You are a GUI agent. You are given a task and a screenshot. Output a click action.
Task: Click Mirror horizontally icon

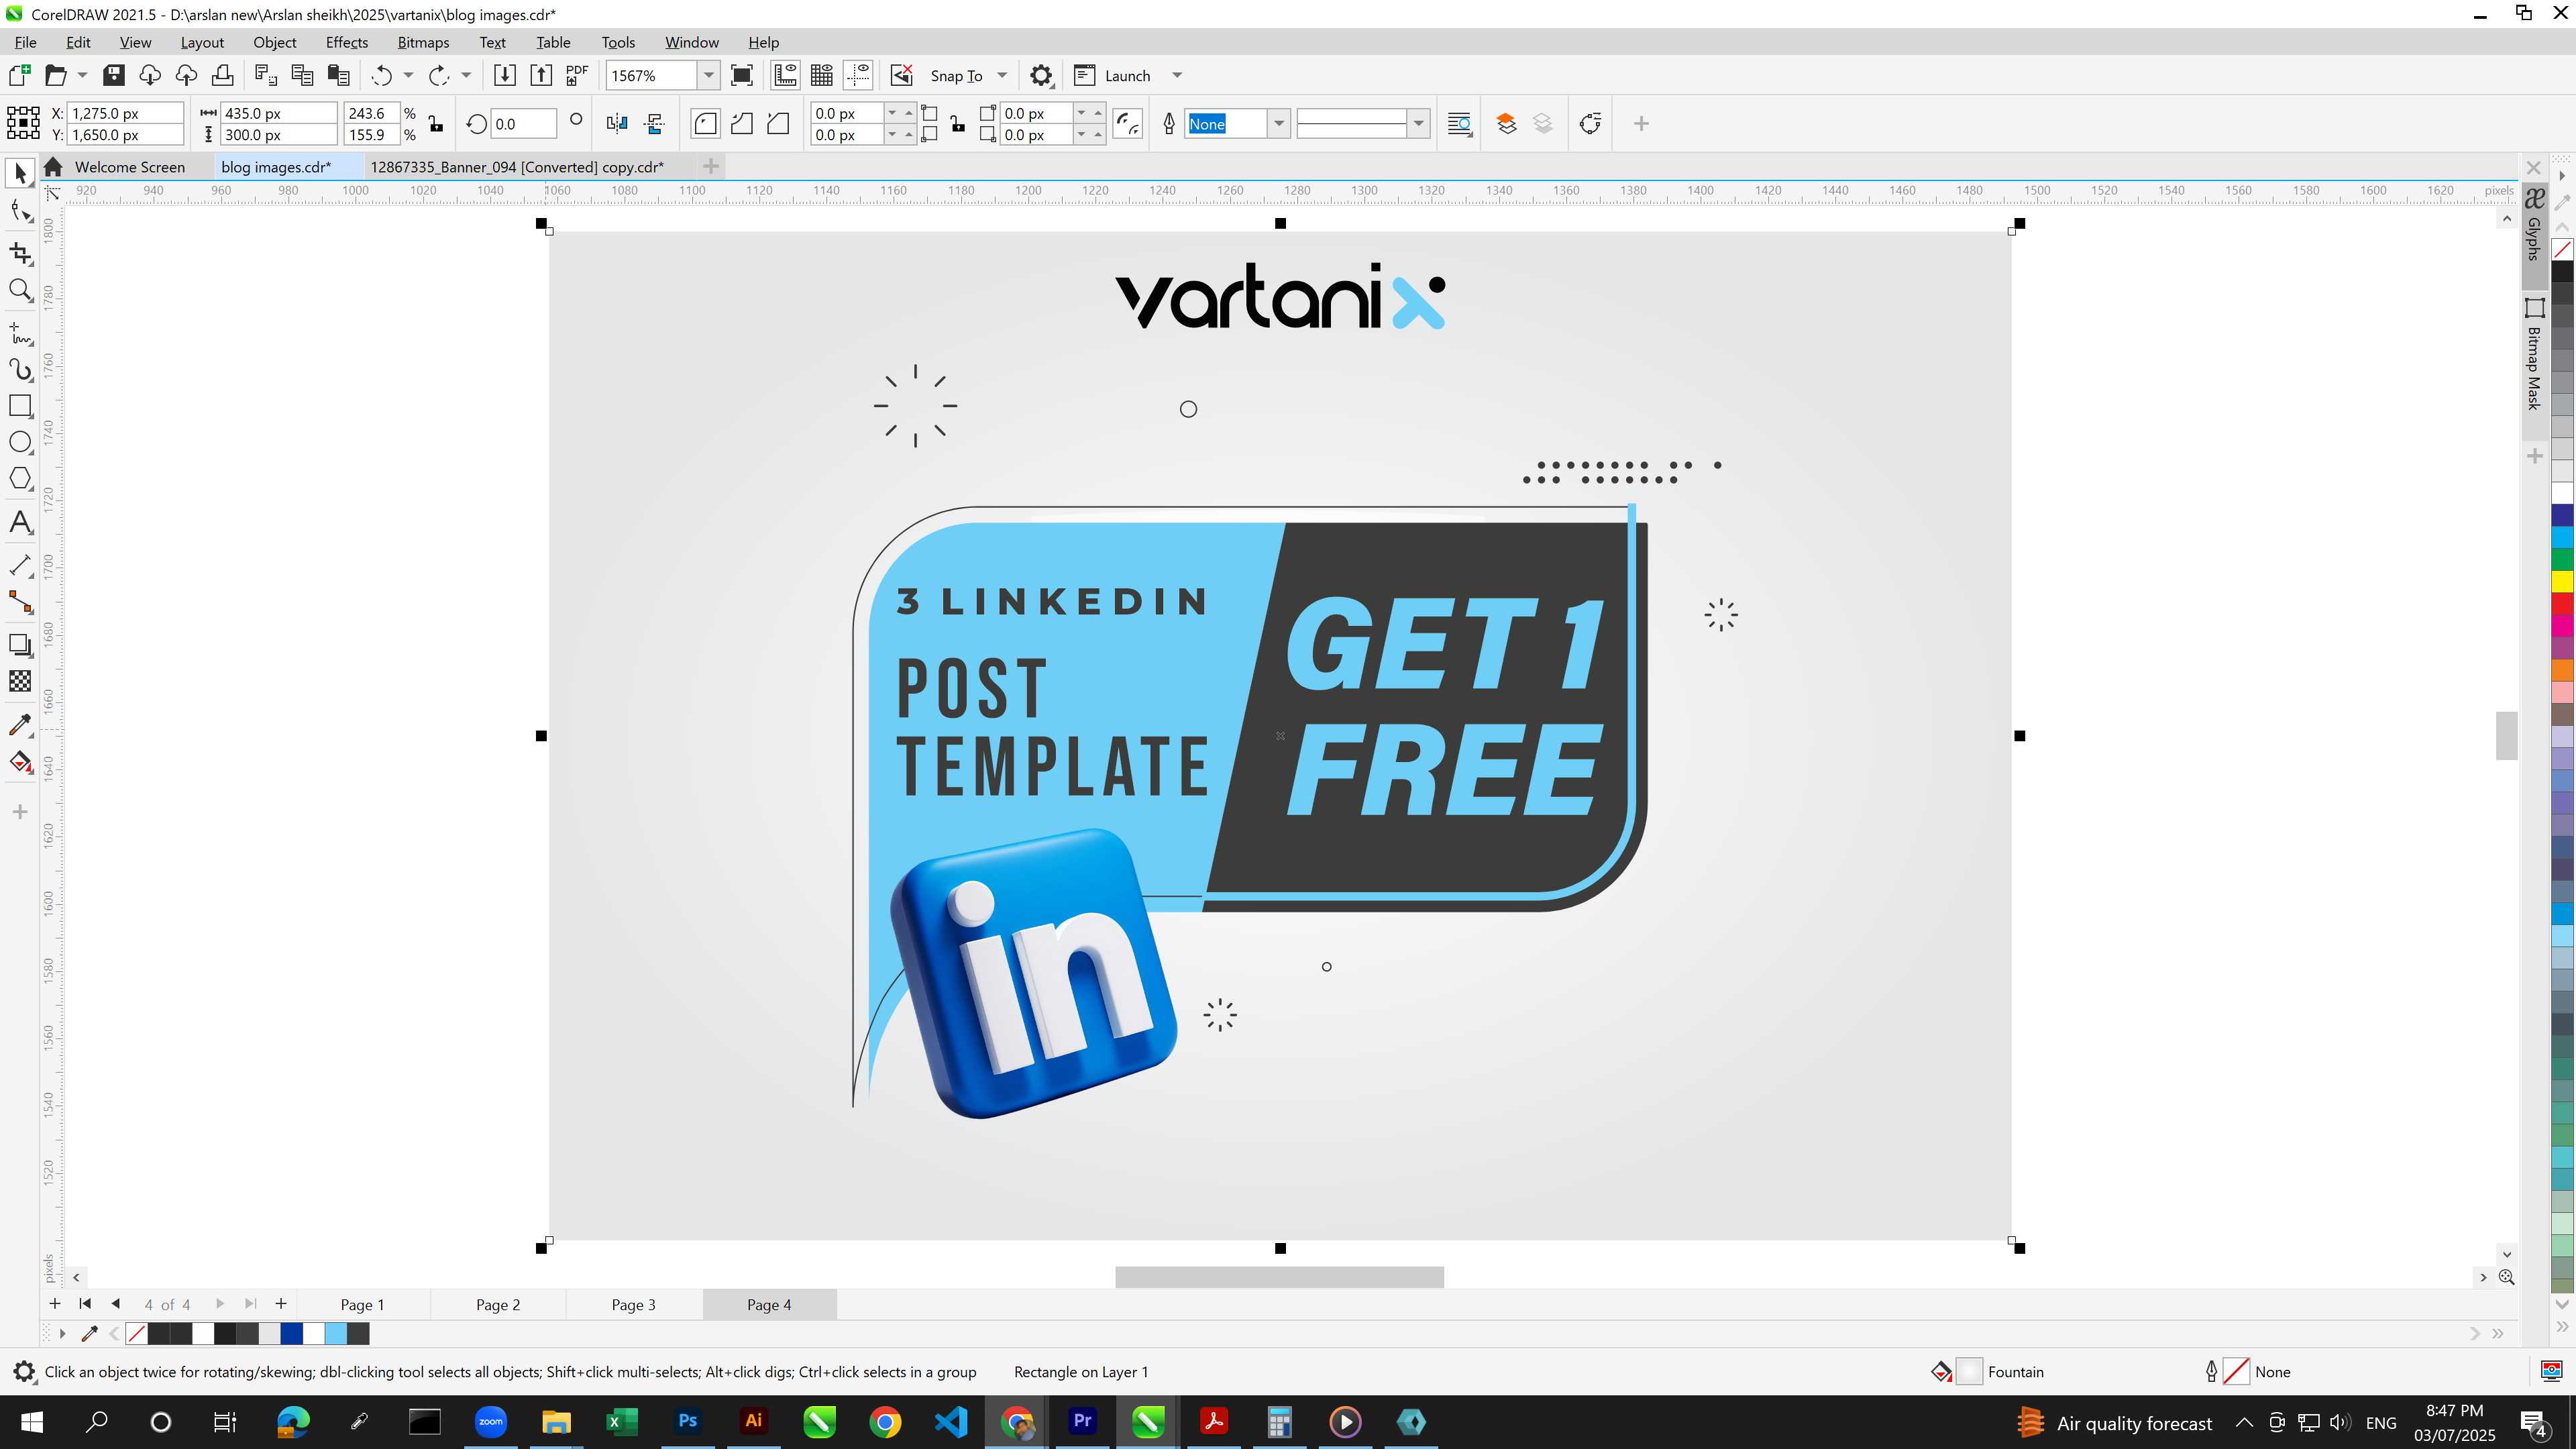(x=617, y=124)
